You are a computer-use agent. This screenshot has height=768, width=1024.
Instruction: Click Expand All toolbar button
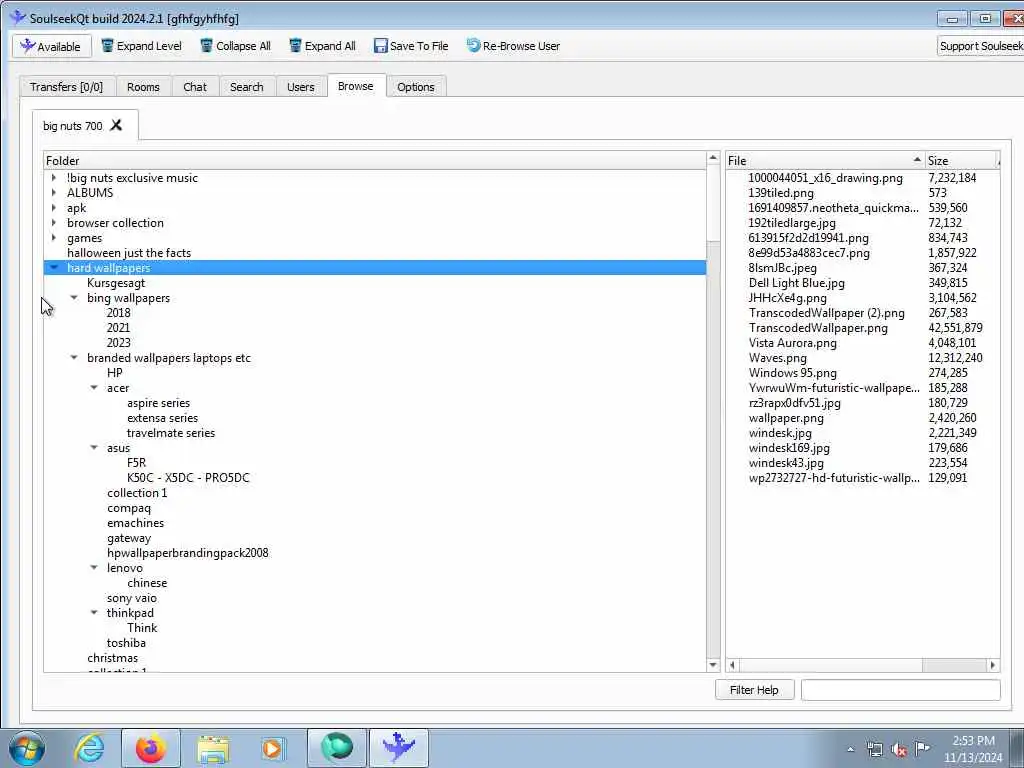coord(323,46)
